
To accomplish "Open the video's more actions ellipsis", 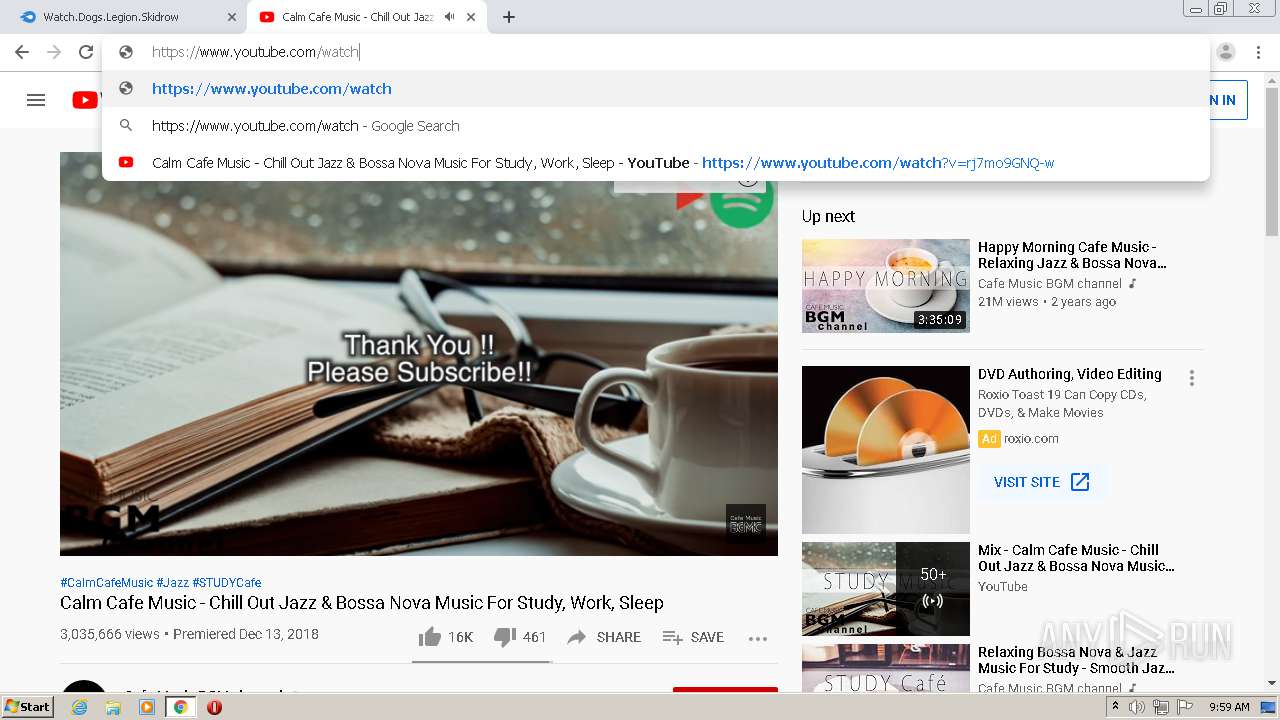I will [758, 638].
